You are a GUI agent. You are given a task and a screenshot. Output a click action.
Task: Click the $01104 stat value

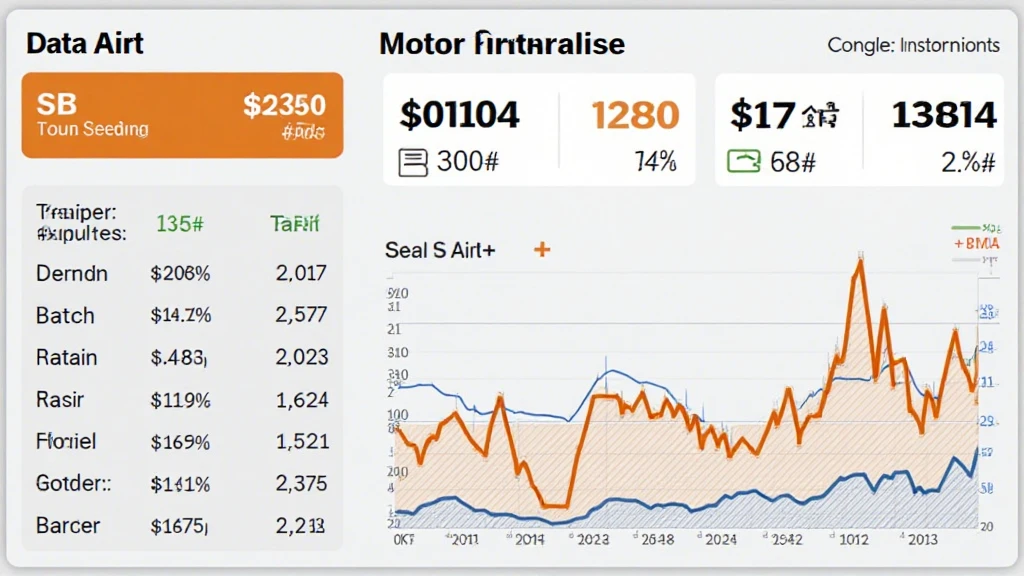coord(459,115)
